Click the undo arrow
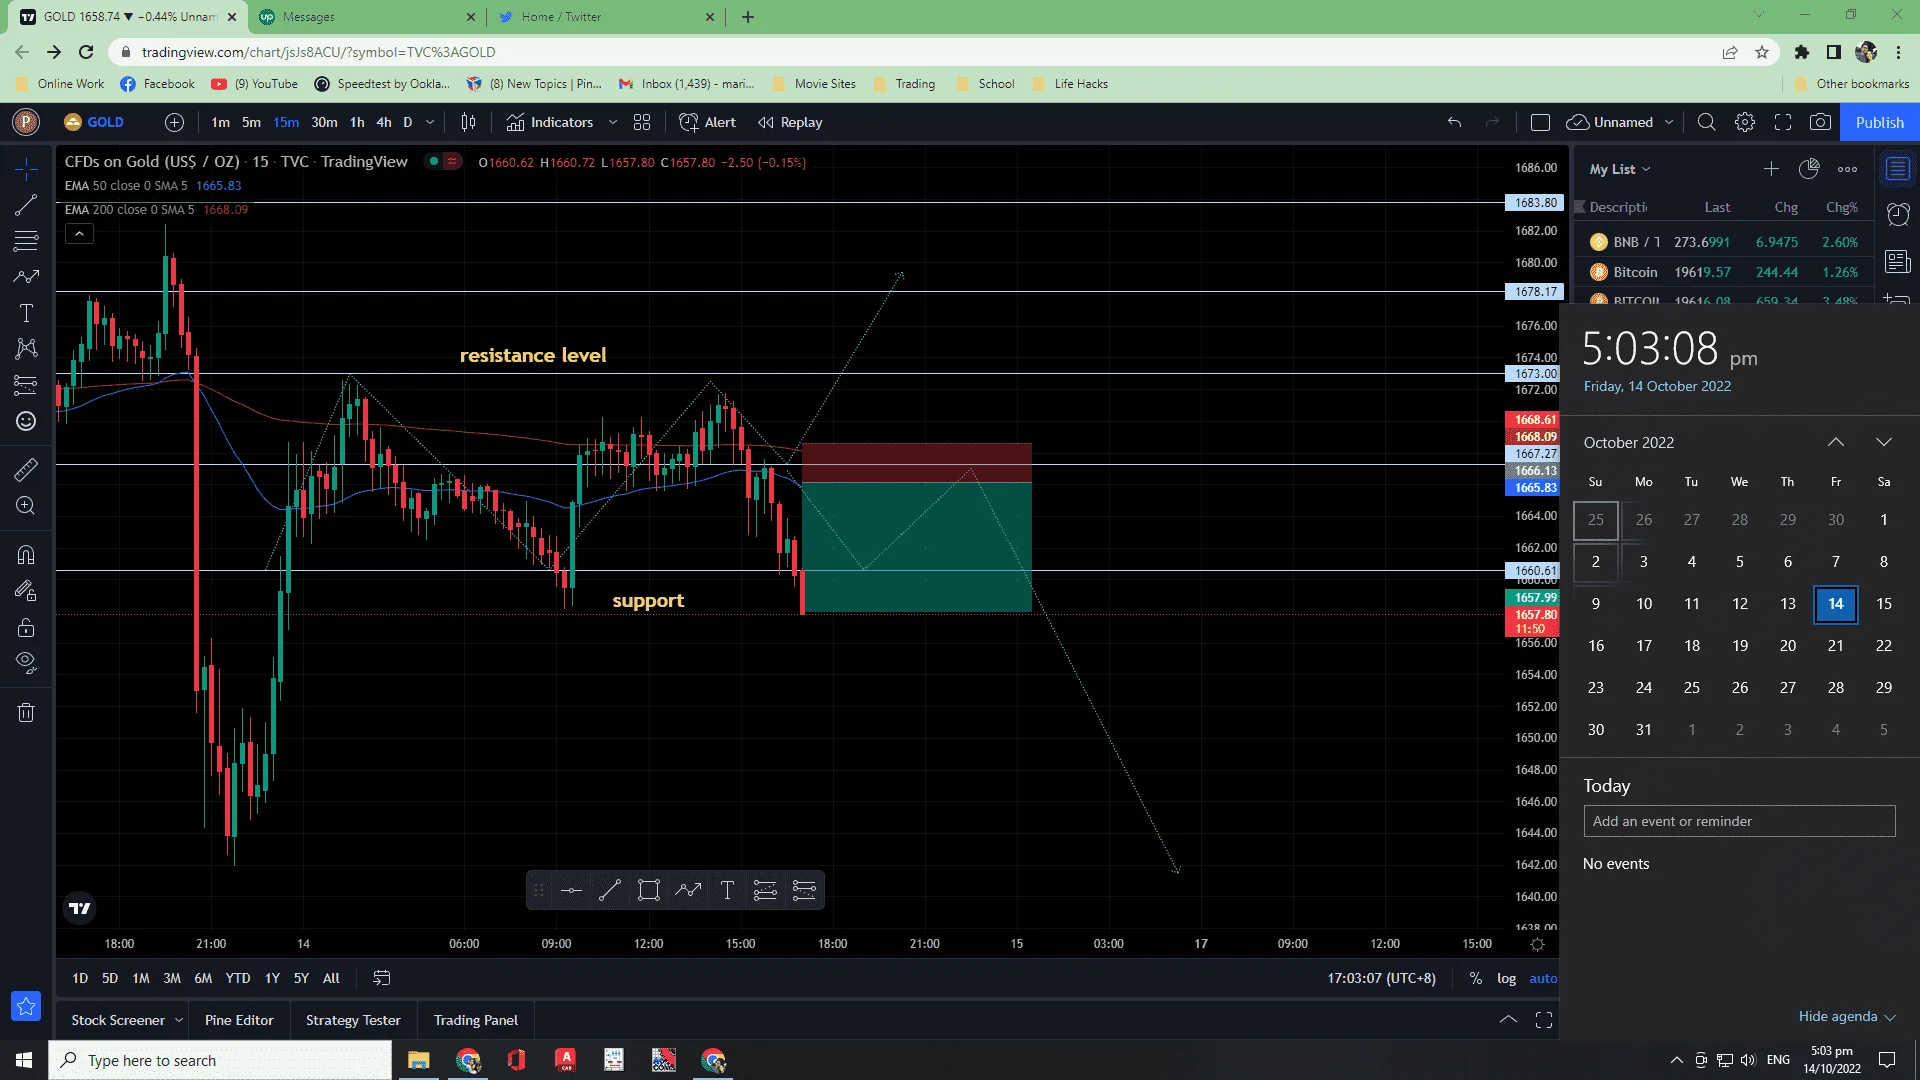Screen dimensions: 1920x1080 point(1454,122)
